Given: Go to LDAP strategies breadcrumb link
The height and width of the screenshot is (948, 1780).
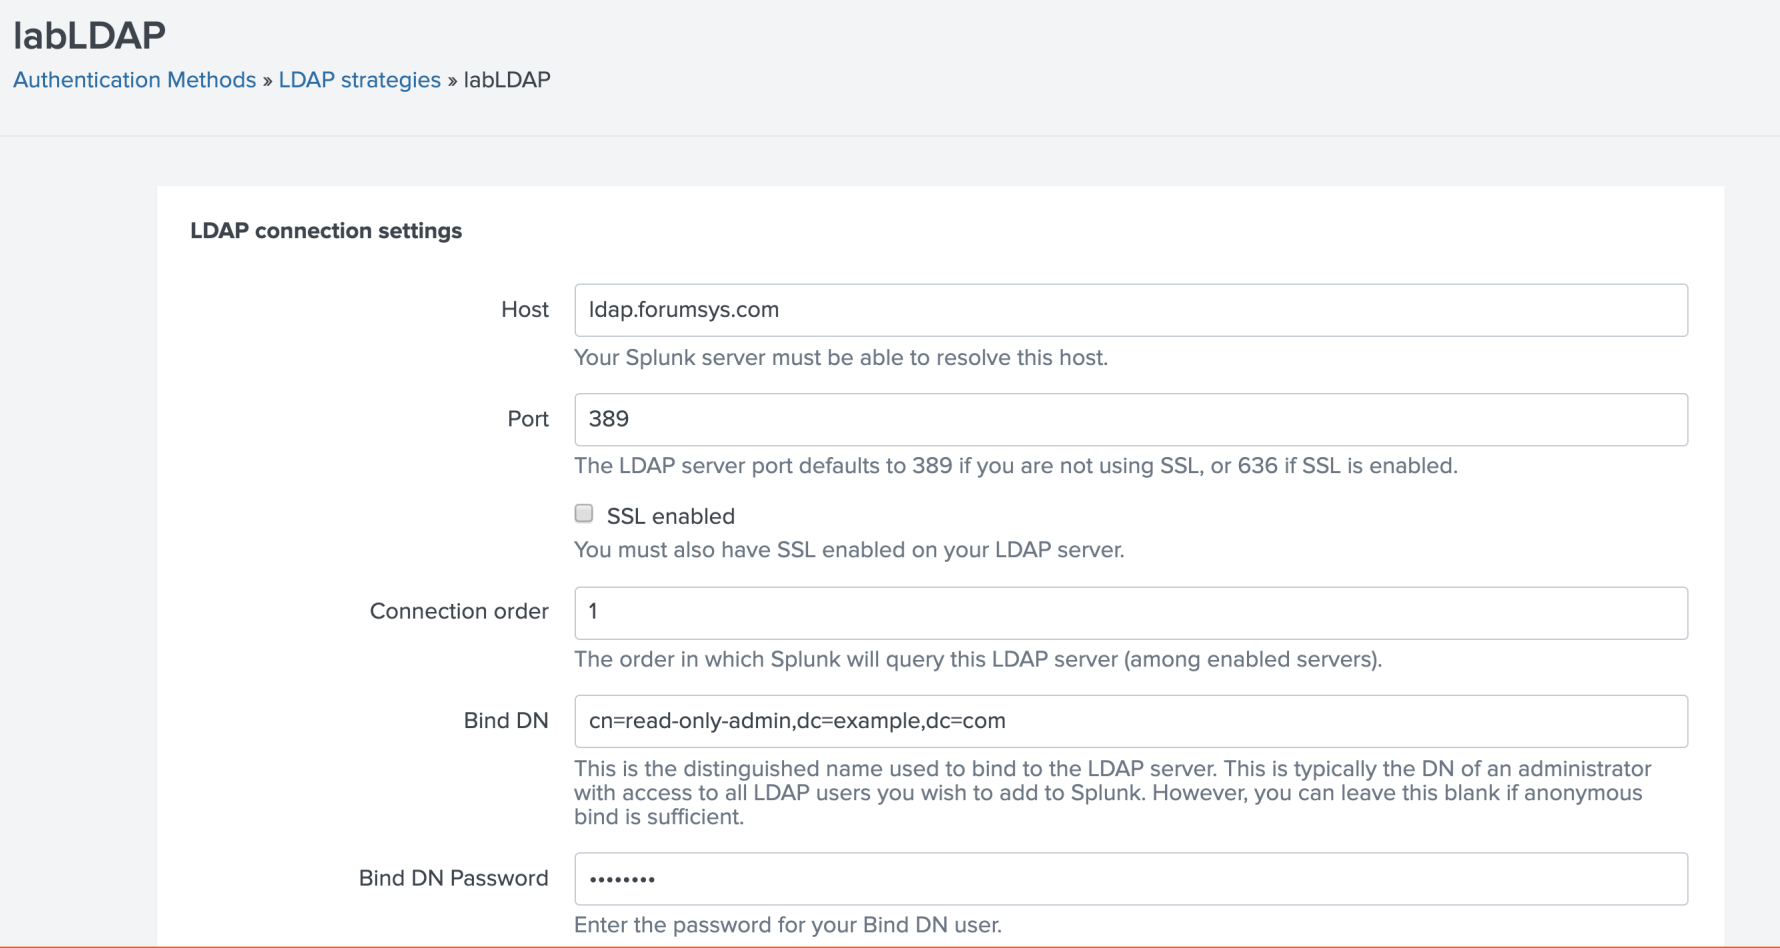Looking at the screenshot, I should 360,80.
